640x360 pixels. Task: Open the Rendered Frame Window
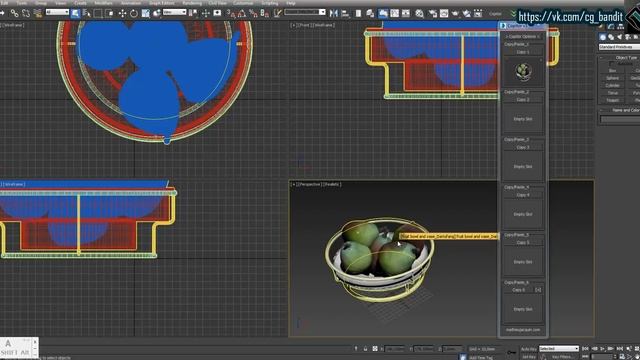tap(444, 13)
